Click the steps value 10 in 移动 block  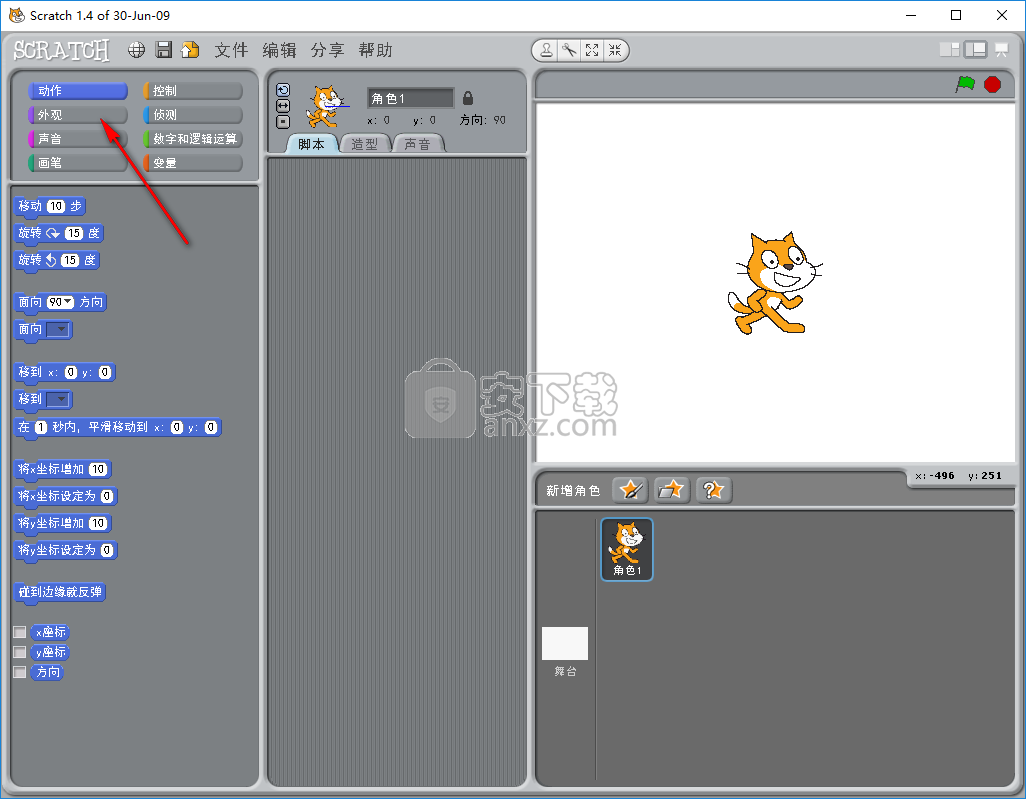56,206
